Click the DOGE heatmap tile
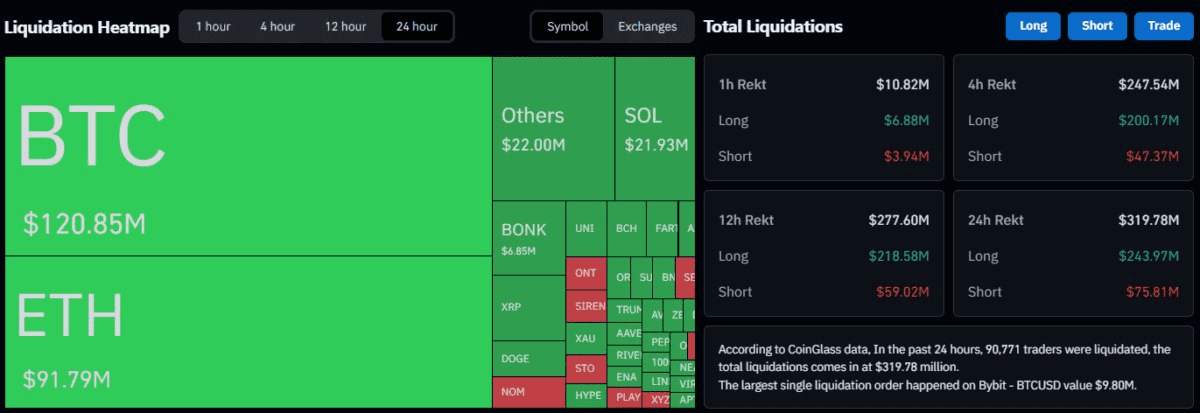 click(529, 358)
